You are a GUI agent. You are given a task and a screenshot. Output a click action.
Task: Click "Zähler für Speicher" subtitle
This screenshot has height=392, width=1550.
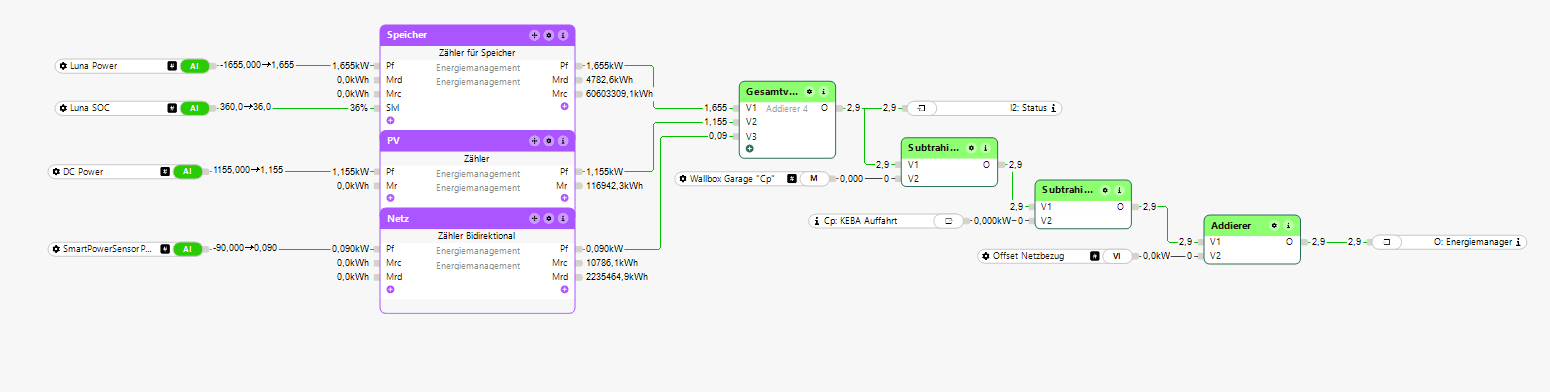coord(477,52)
